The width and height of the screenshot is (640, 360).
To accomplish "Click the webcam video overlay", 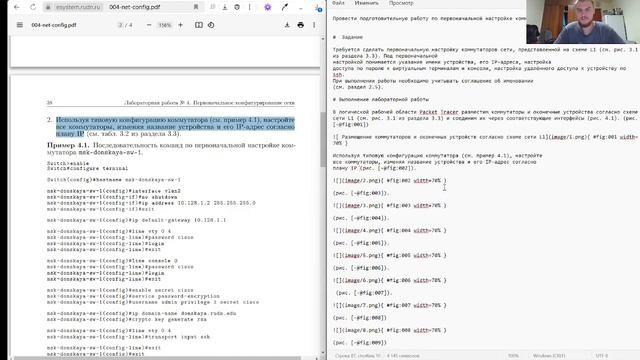I will coord(583,22).
